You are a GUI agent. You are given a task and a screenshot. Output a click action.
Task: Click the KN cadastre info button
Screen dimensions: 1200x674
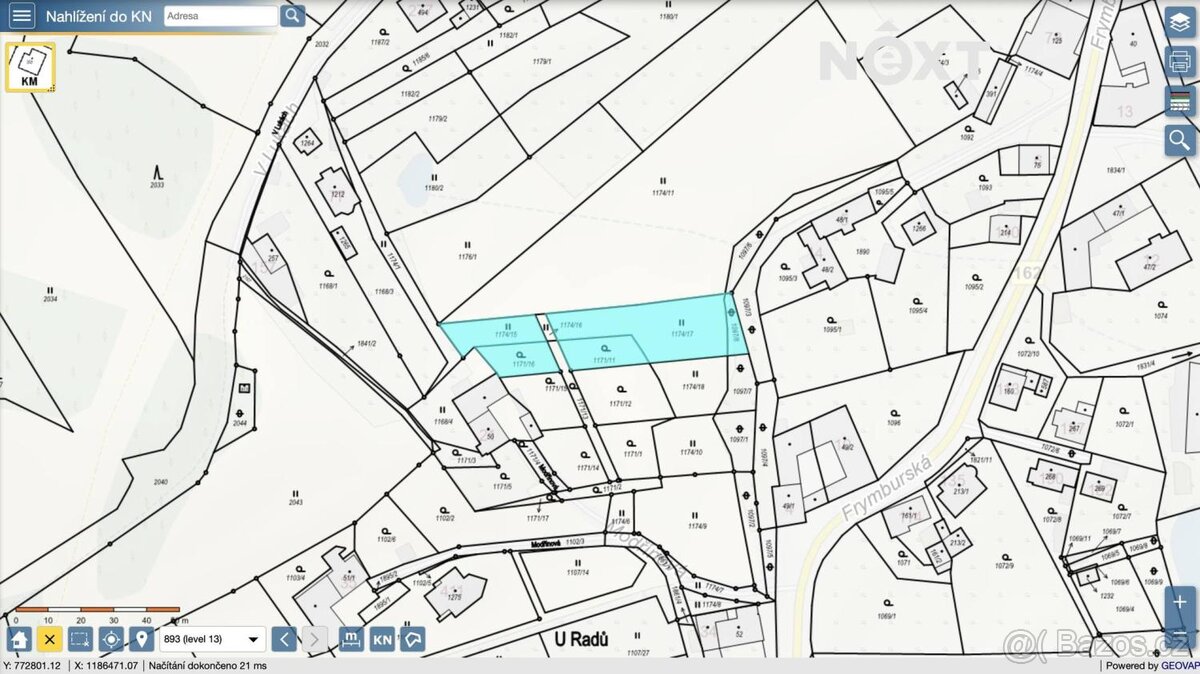pyautogui.click(x=382, y=639)
